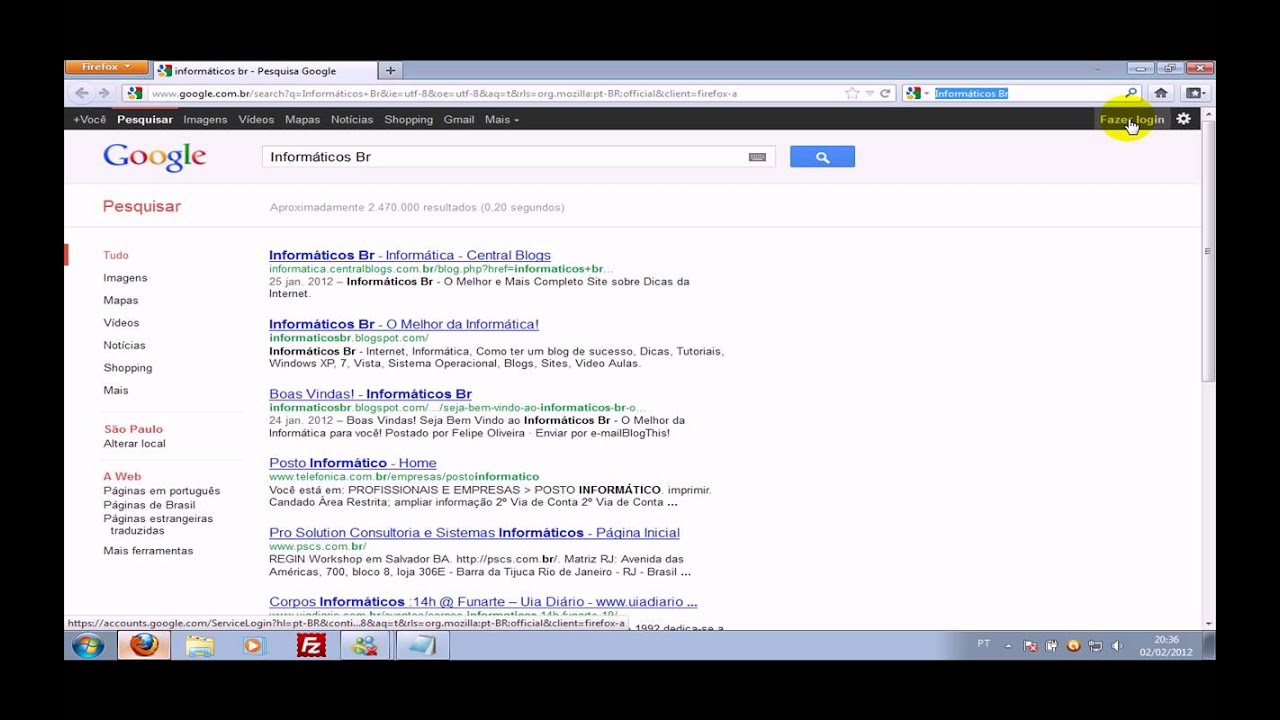This screenshot has height=720, width=1280.
Task: Click the Google site identity icon in the address bar
Action: click(x=135, y=93)
